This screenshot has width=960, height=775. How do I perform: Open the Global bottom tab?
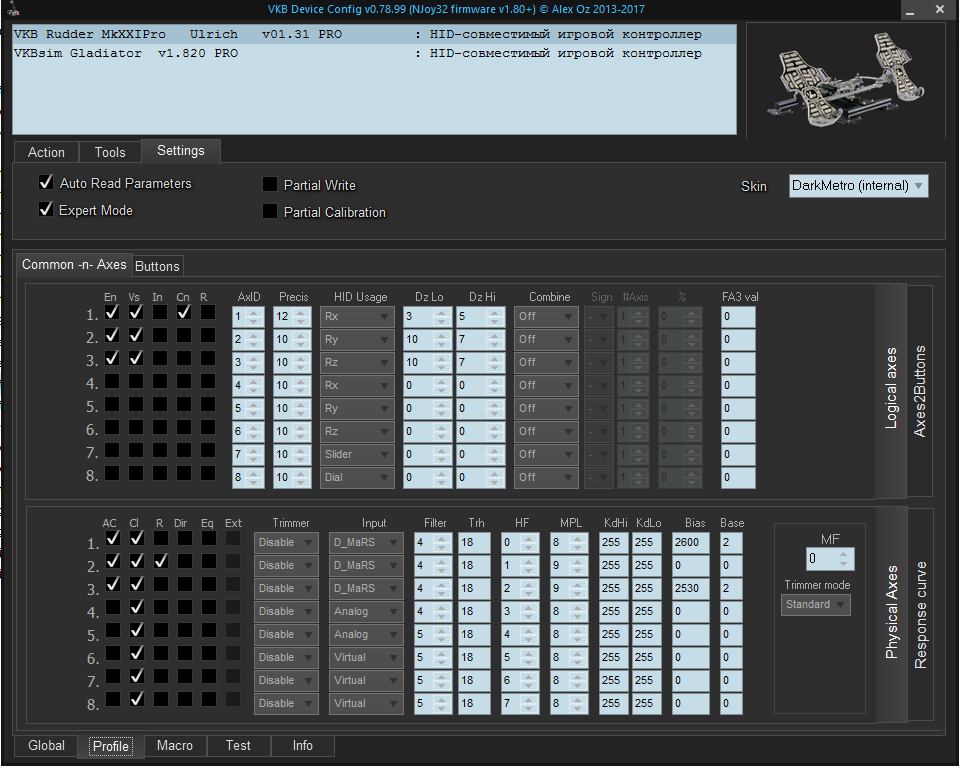click(x=47, y=746)
